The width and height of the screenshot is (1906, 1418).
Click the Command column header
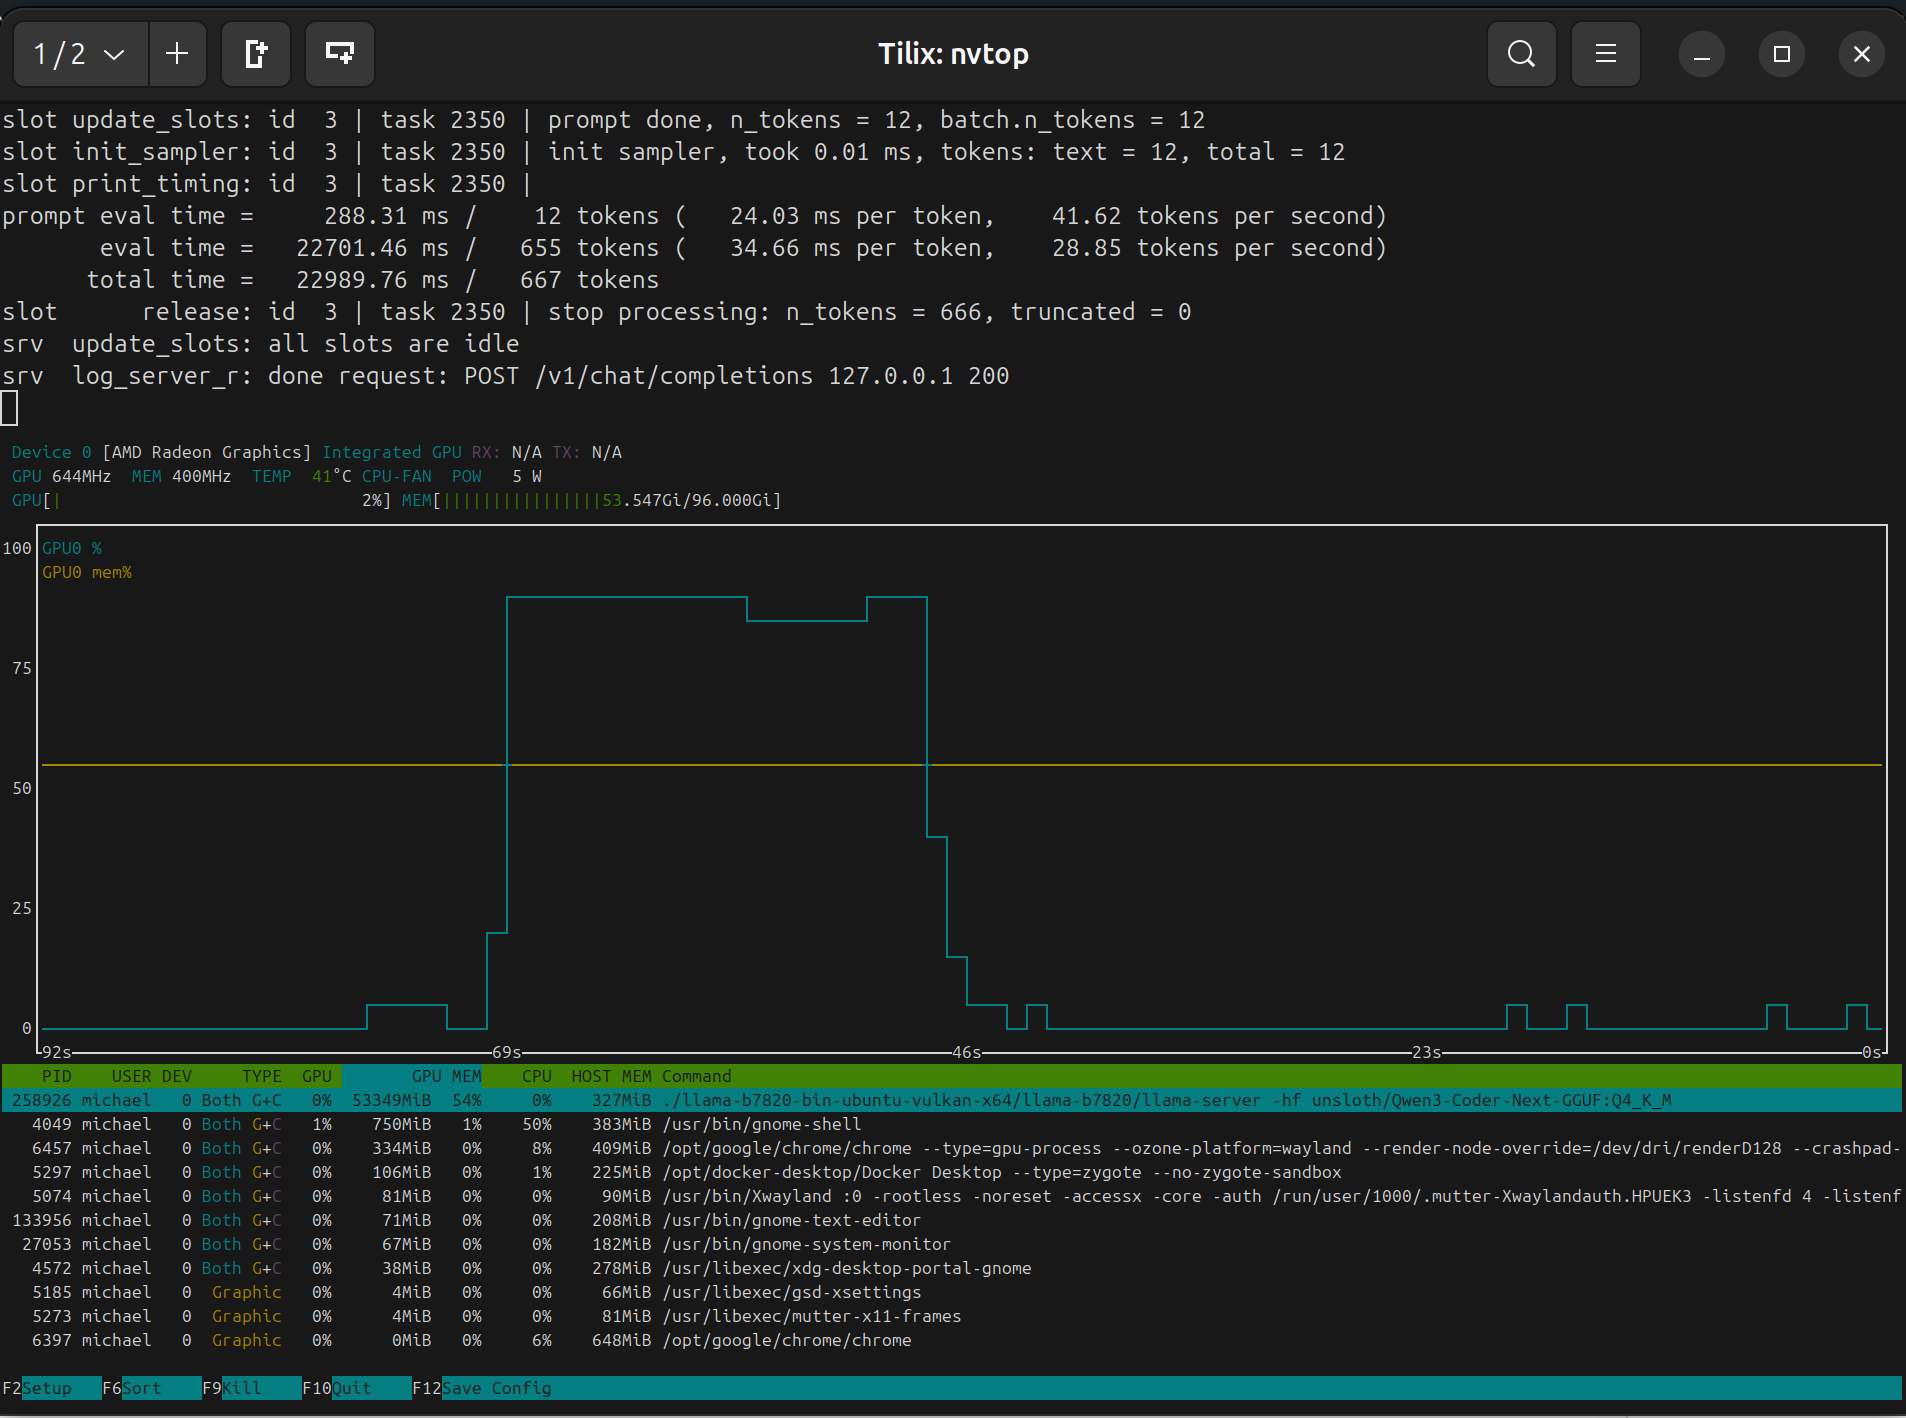pyautogui.click(x=696, y=1076)
